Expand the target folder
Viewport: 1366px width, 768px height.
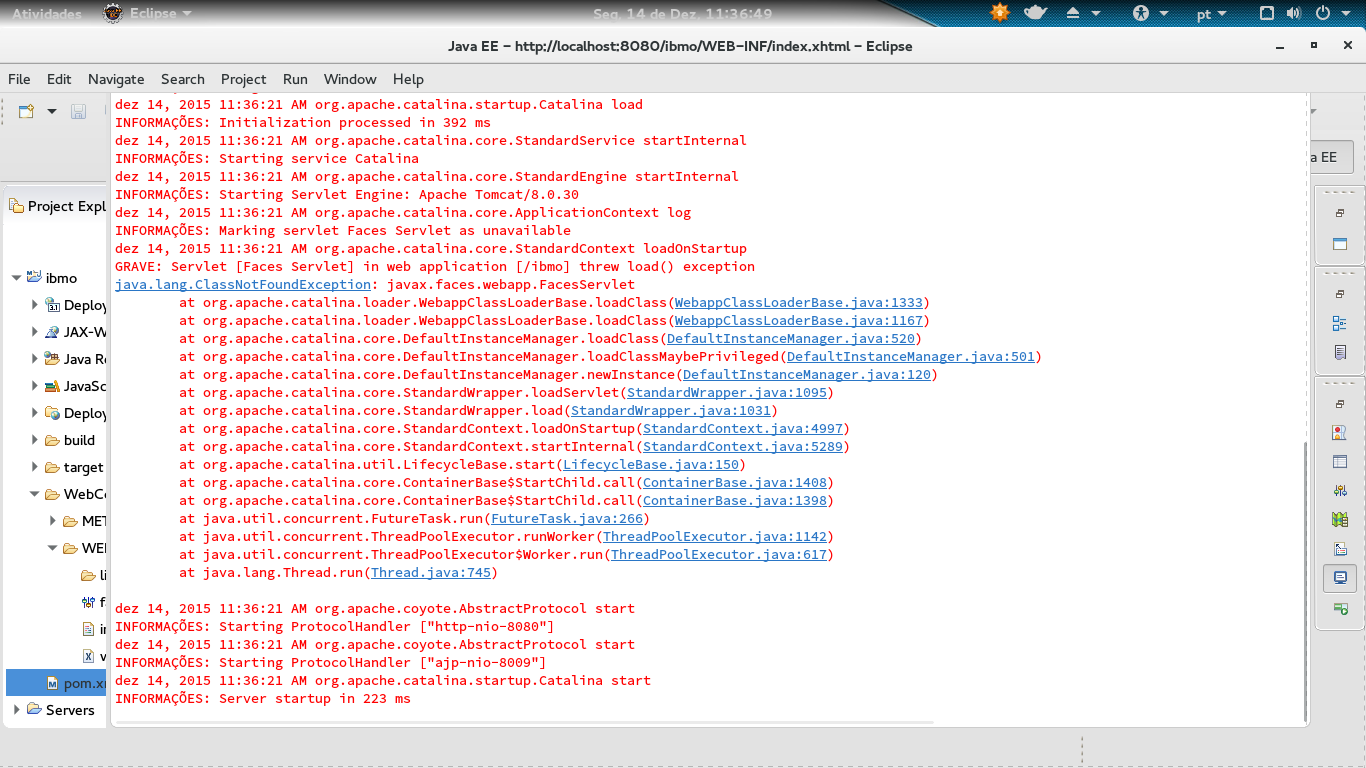pos(35,467)
